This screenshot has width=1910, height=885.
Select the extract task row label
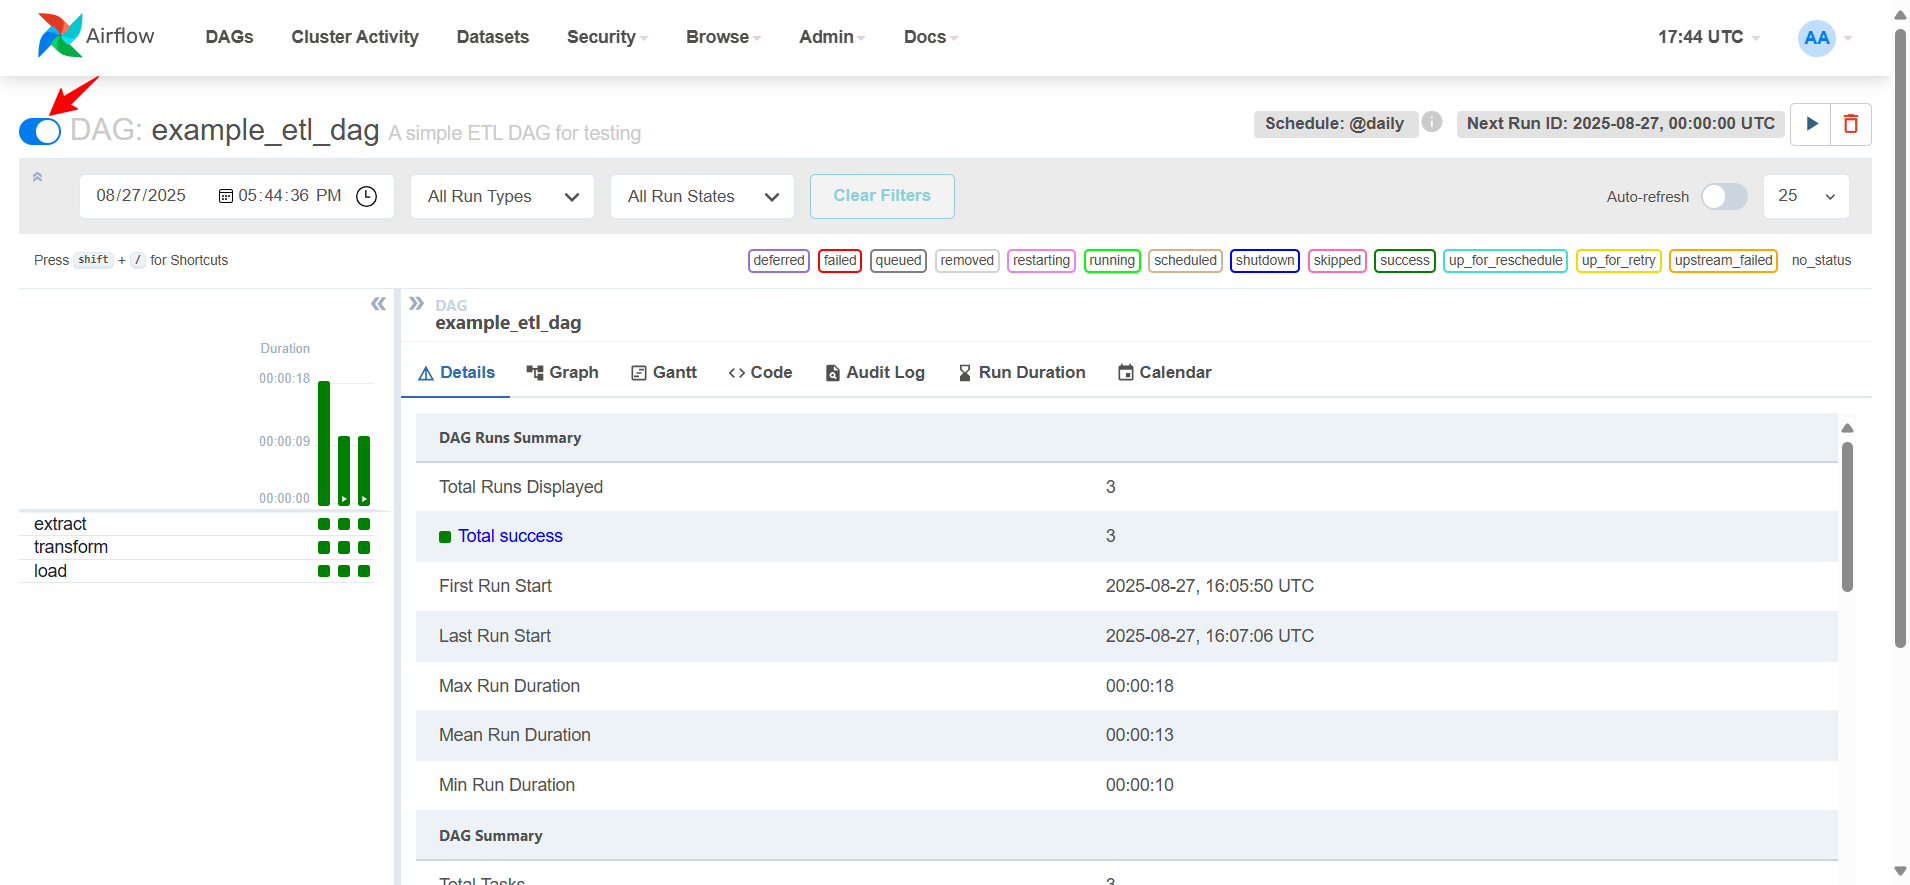60,524
